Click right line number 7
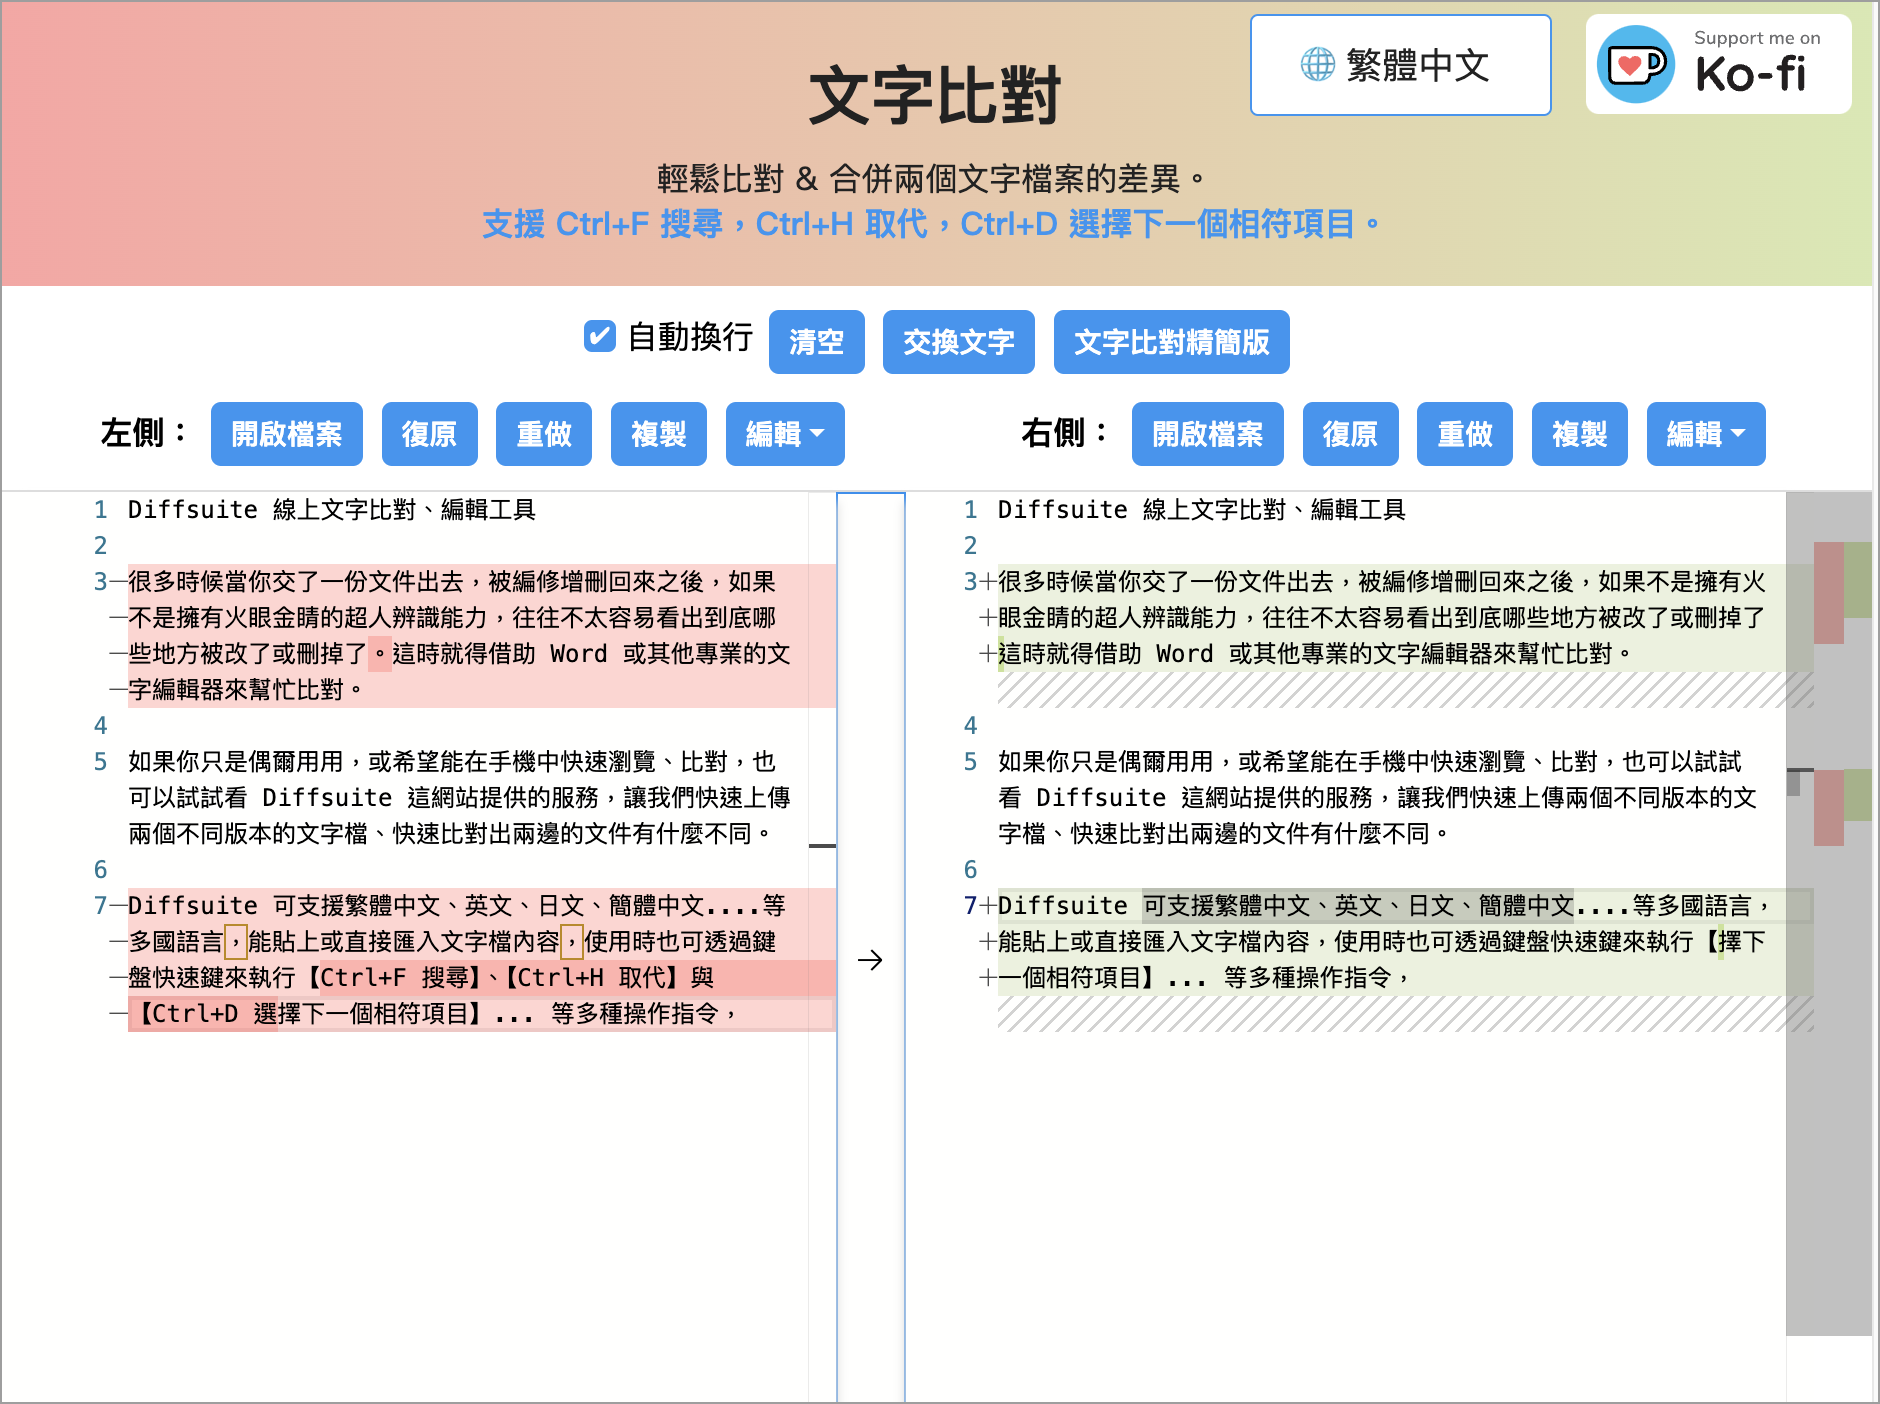This screenshot has height=1404, width=1880. pyautogui.click(x=970, y=906)
